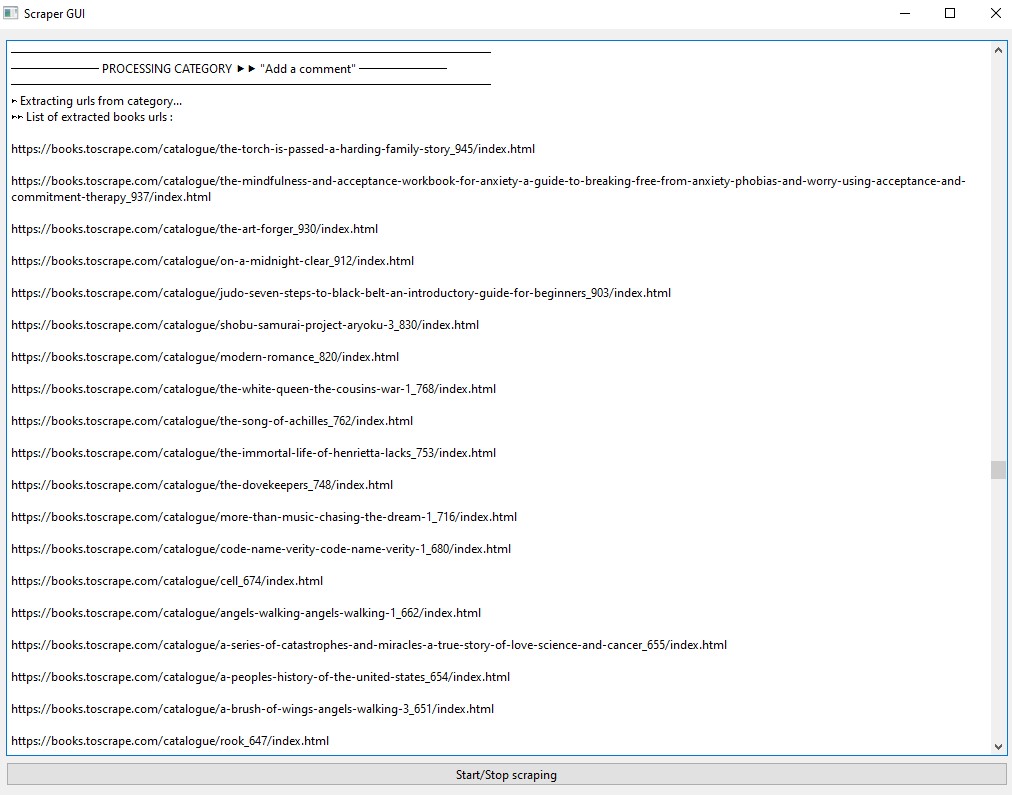Select the rook_647 URL line
Screen dimensions: 1012x795
170,741
